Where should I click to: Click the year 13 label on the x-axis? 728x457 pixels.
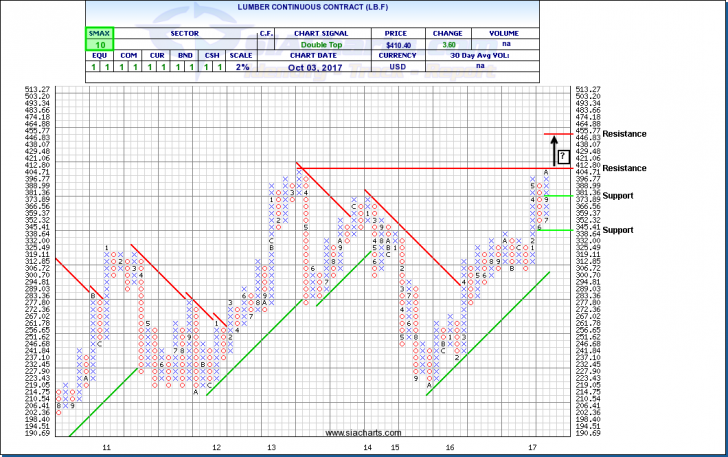pos(271,447)
